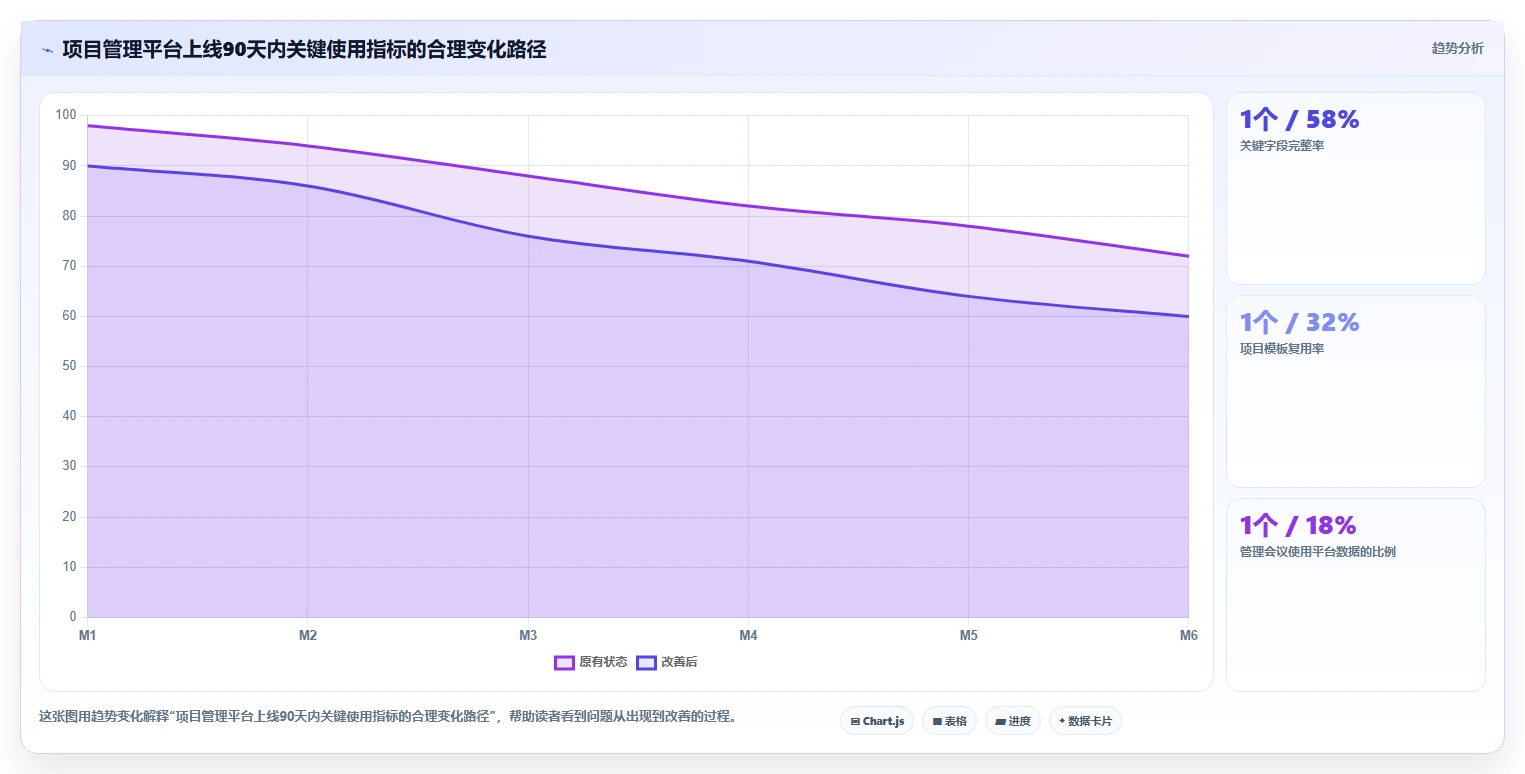
Task: Click the icon inside the 数据卡片 chip
Action: pyautogui.click(x=1062, y=721)
